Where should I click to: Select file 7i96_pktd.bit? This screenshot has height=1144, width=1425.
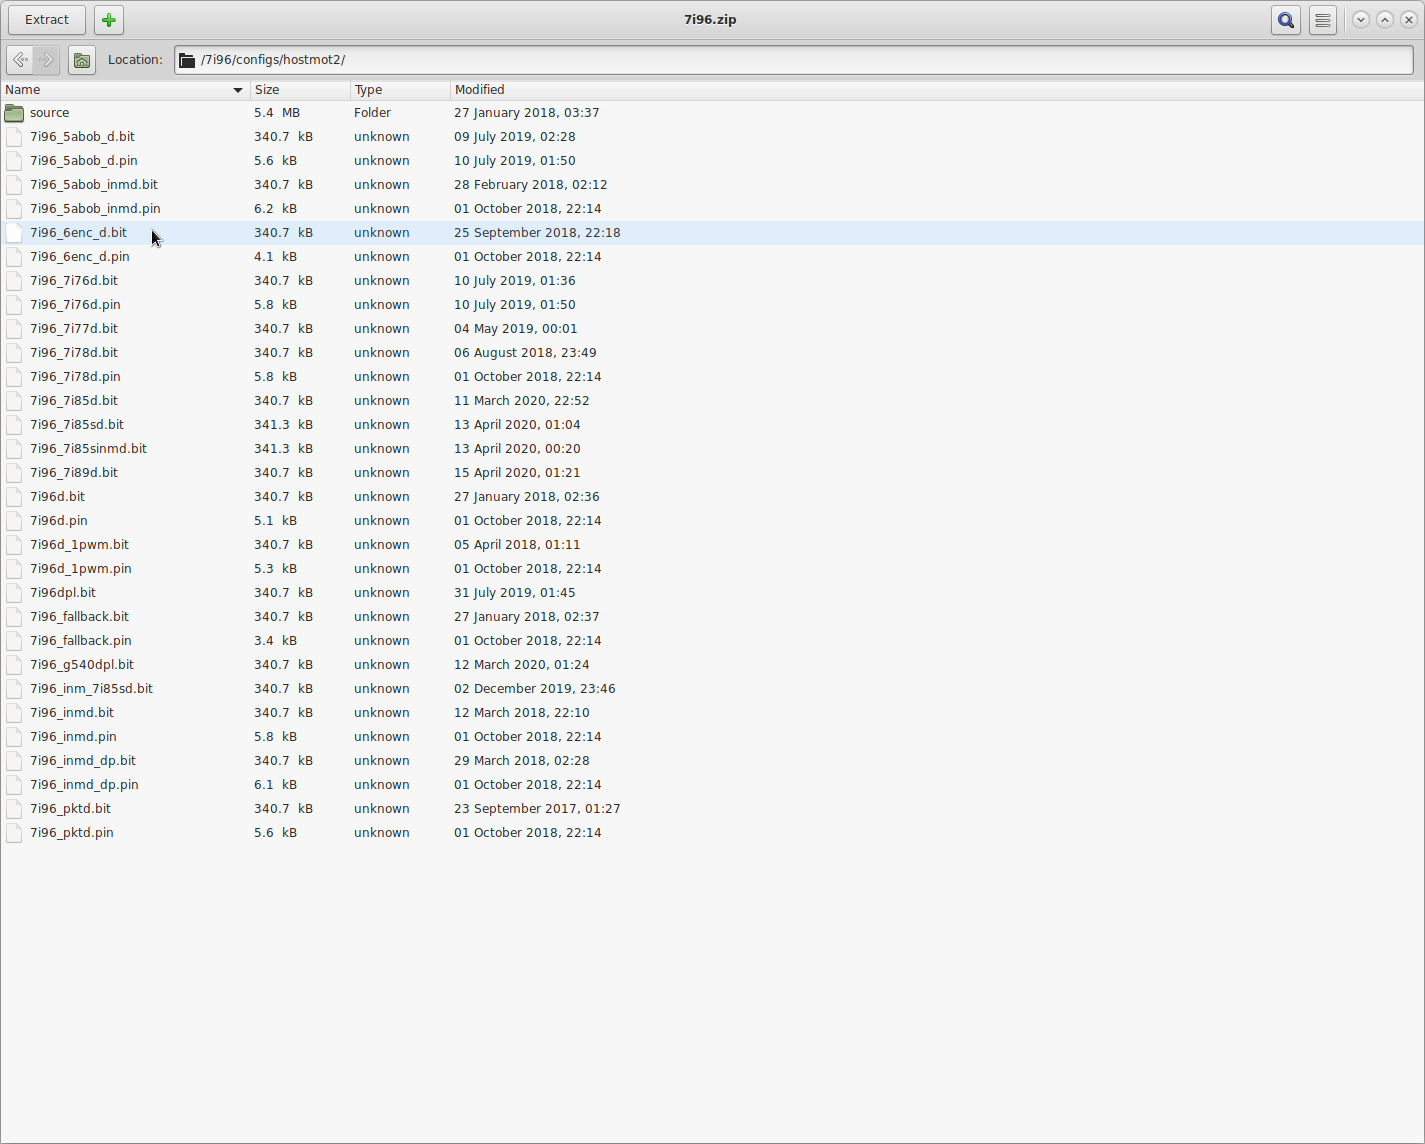tap(70, 809)
